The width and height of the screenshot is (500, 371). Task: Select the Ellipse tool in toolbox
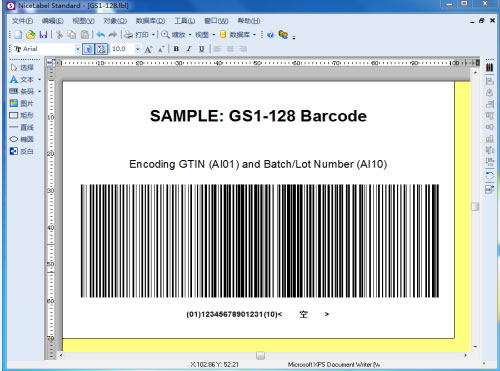[22, 139]
